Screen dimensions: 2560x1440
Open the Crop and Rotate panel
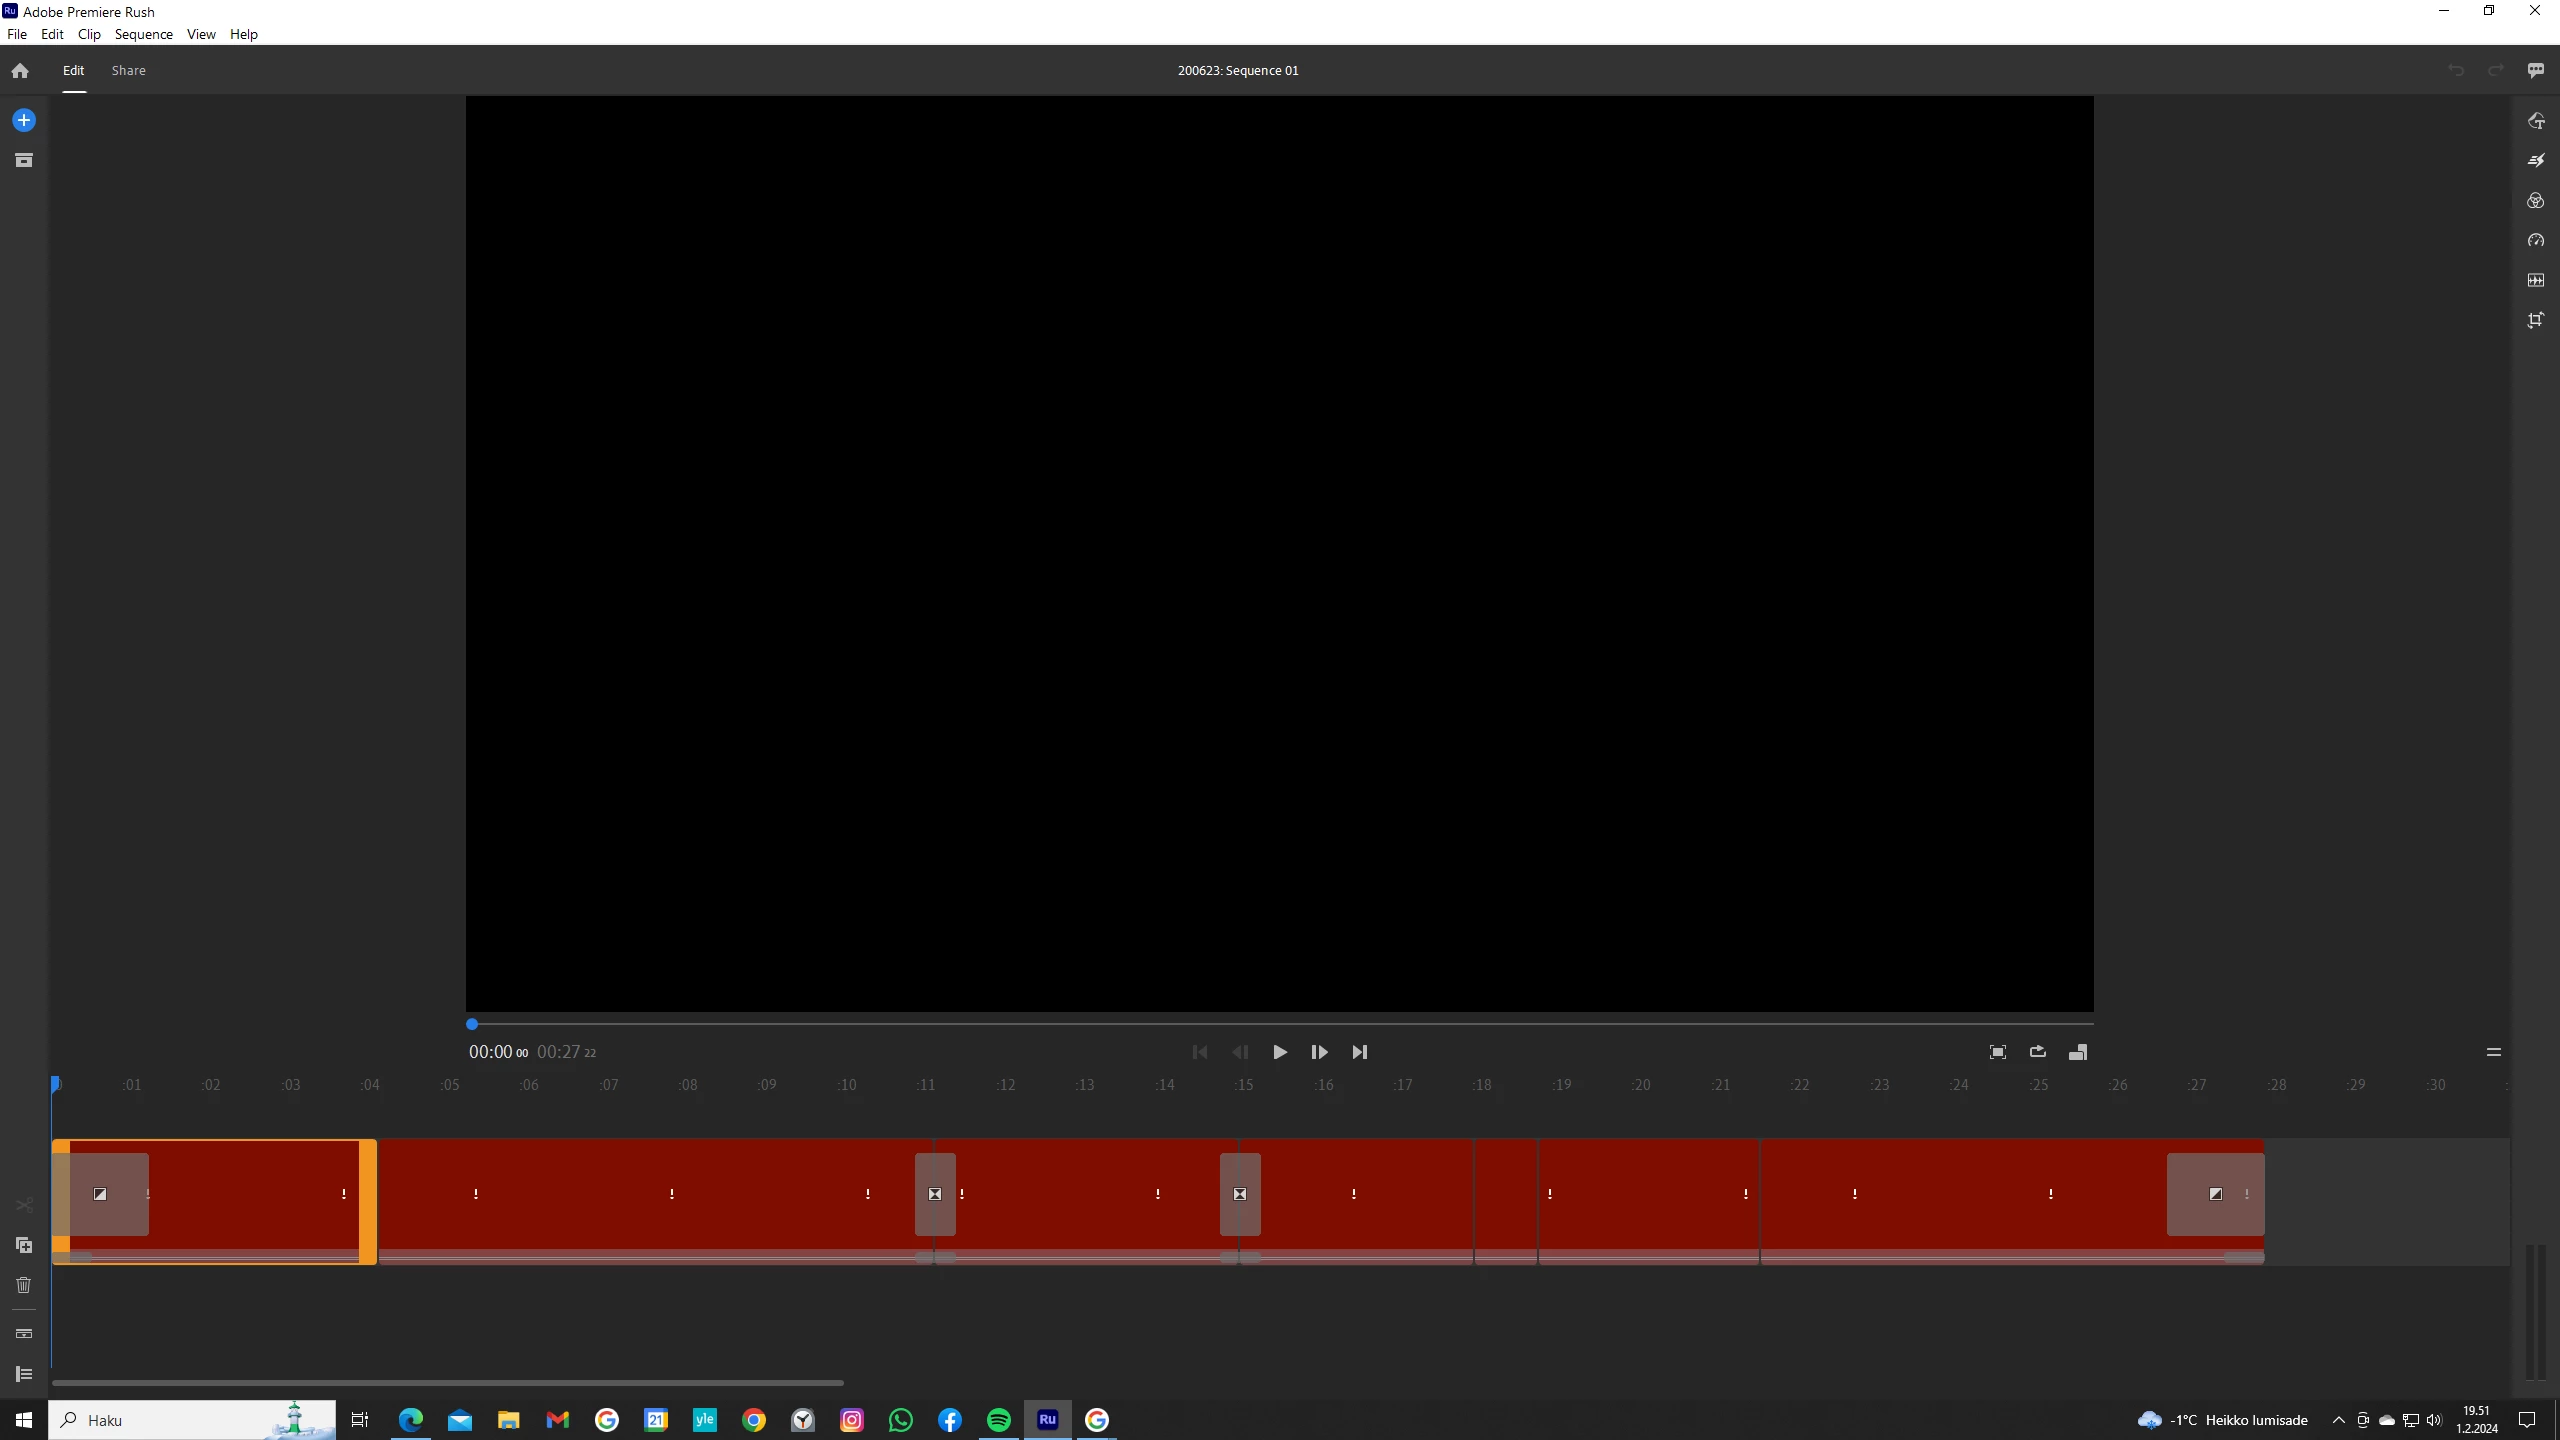point(2536,321)
